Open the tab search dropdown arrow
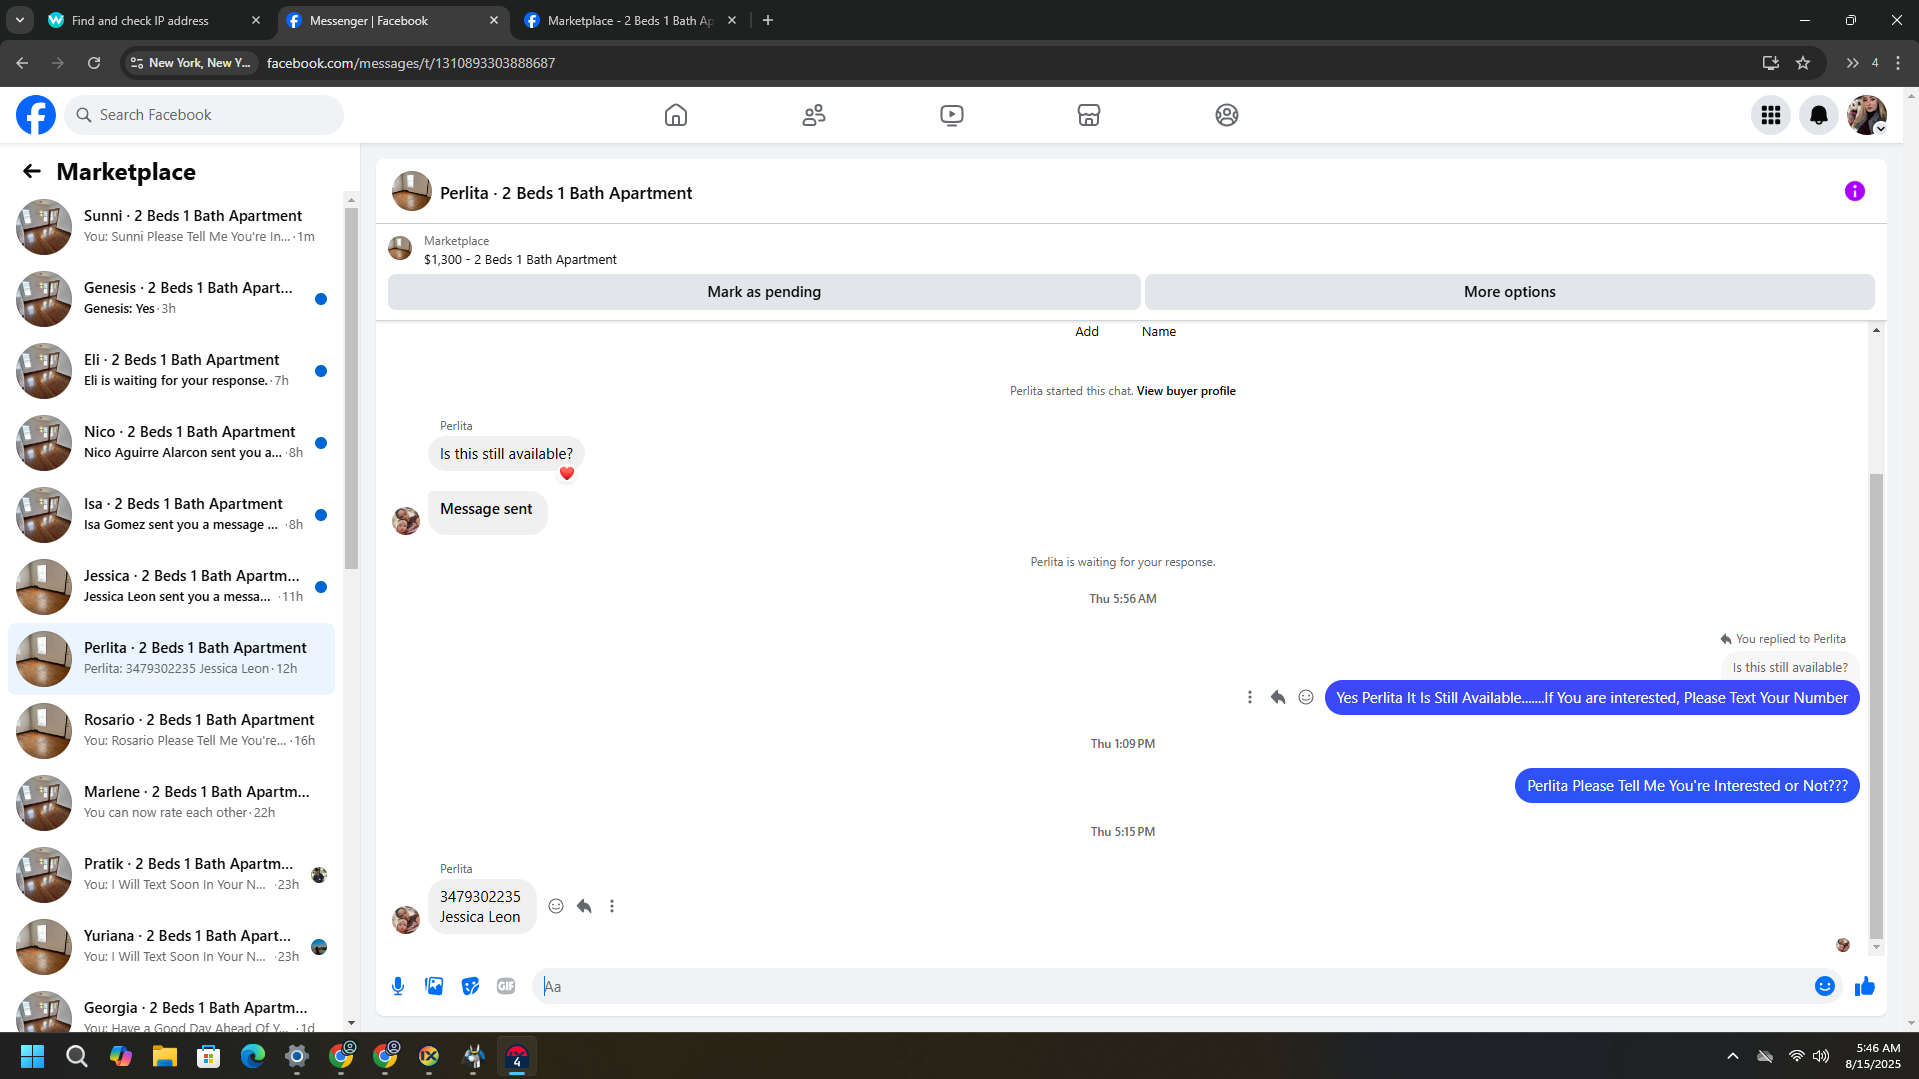Viewport: 1919px width, 1079px height. tap(19, 20)
